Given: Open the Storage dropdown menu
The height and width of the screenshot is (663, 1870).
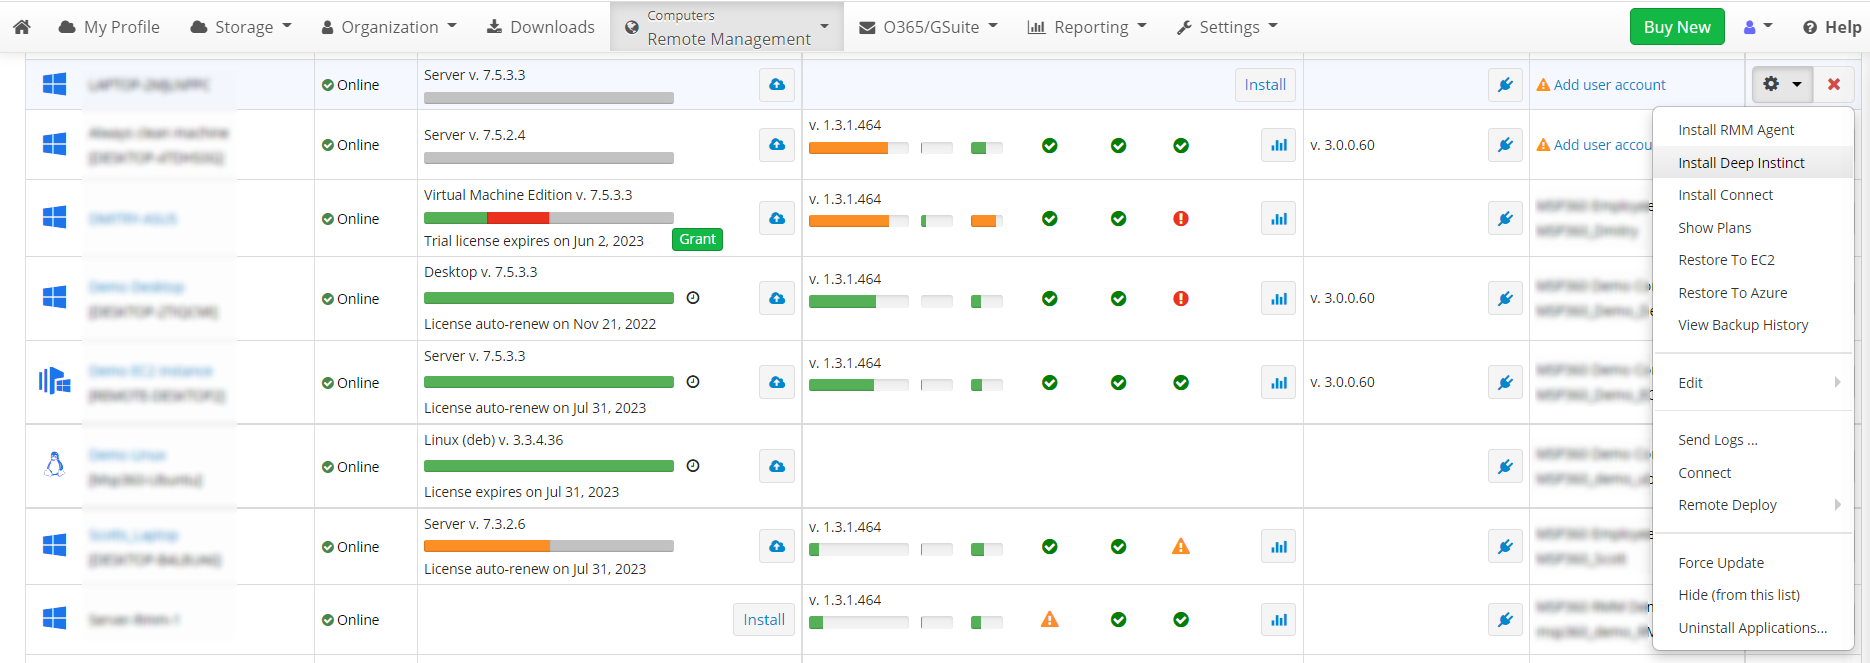Looking at the screenshot, I should [x=241, y=27].
